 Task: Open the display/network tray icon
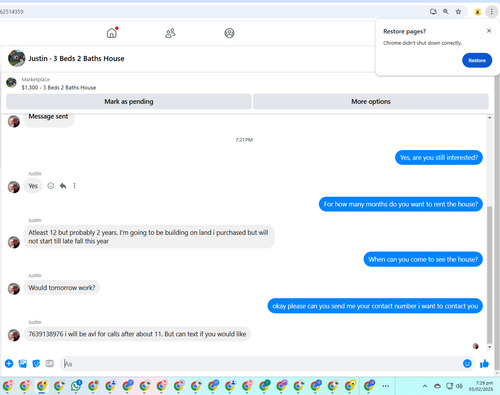450,386
